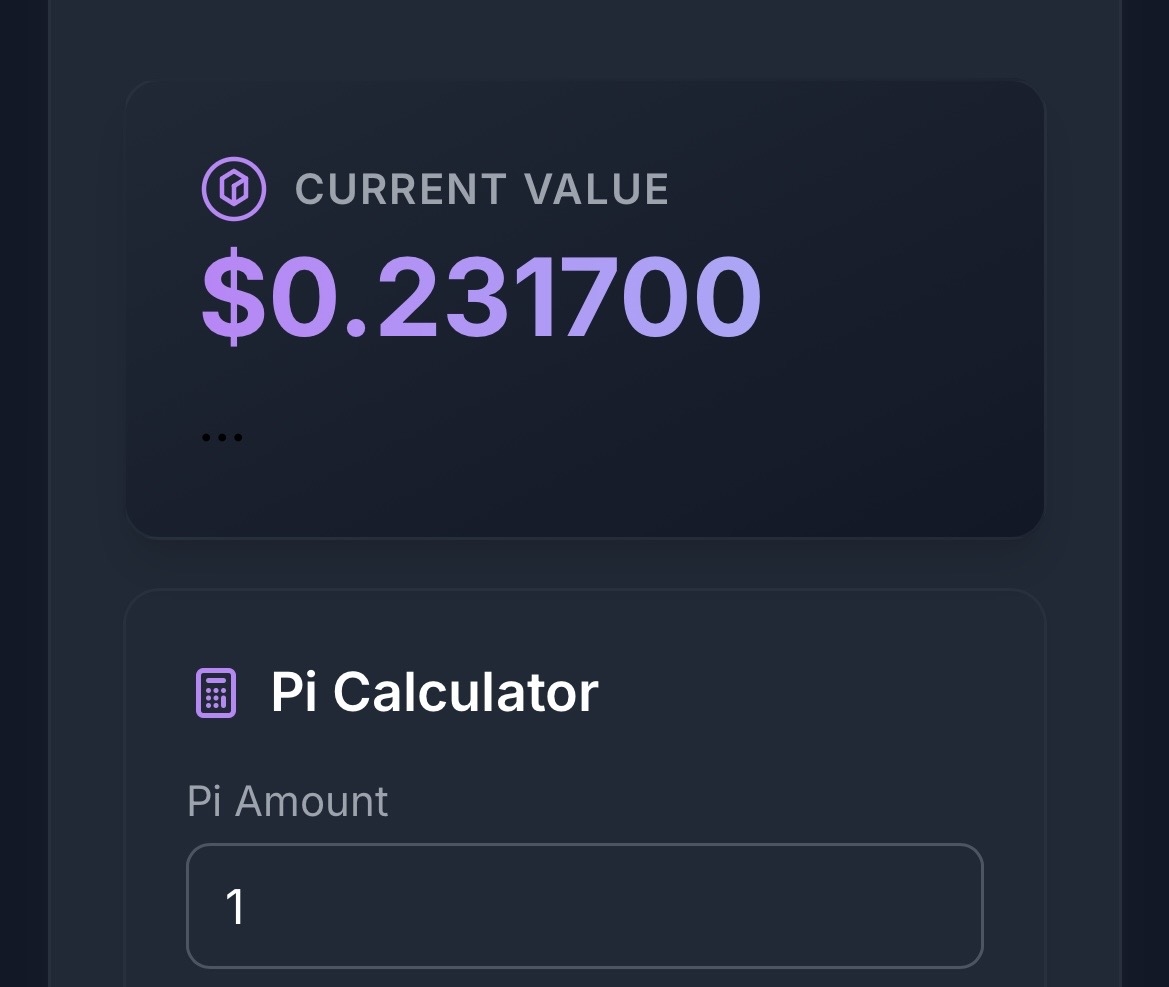Screen dimensions: 1169x987
Task: Click the purple calculator icon
Action: [215, 692]
